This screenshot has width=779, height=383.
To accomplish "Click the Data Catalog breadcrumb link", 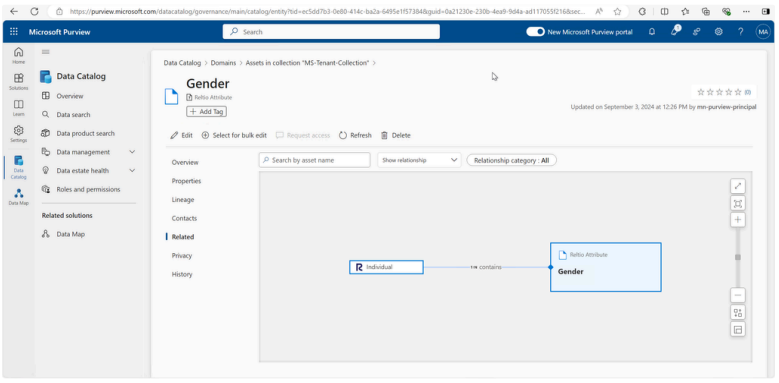I will [x=182, y=63].
